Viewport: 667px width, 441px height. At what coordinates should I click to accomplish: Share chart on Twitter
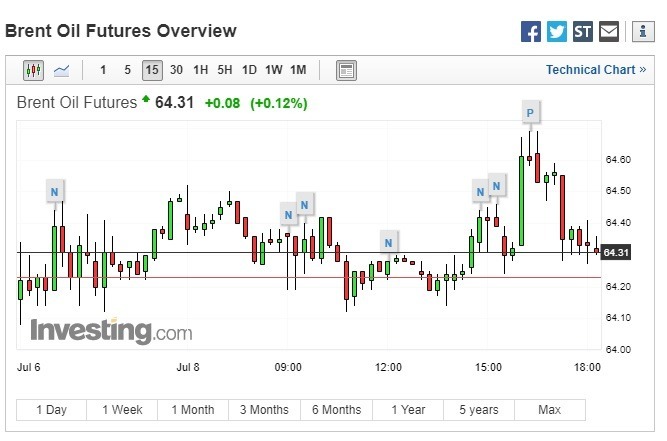coord(556,32)
